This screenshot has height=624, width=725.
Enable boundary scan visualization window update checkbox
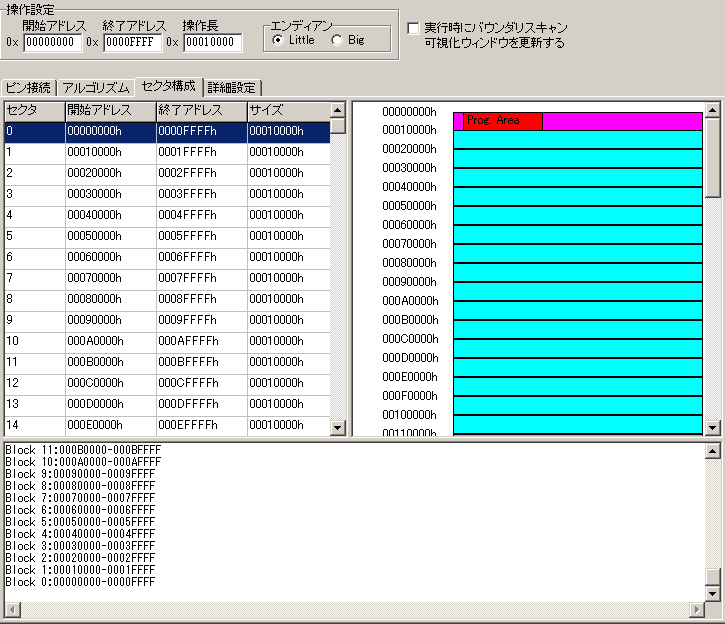[414, 28]
